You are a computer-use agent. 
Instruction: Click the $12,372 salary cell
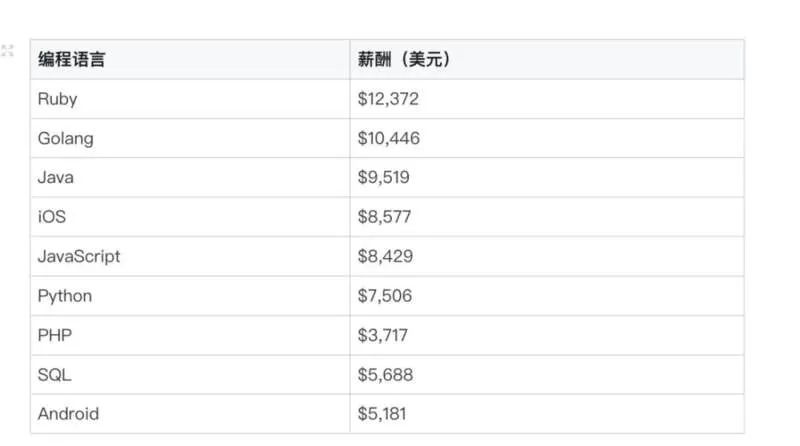point(547,99)
